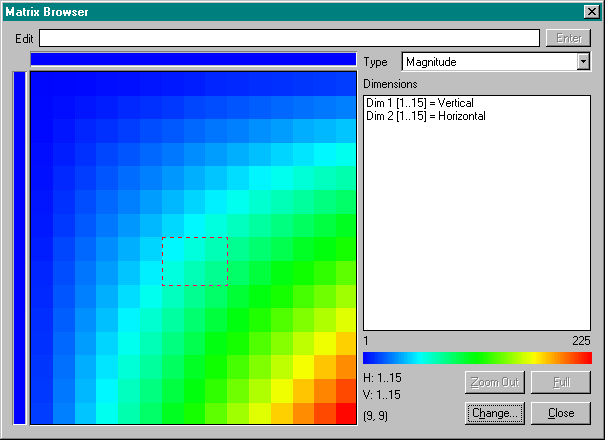605x440 pixels.
Task: Click the Edit input field
Action: (x=289, y=38)
